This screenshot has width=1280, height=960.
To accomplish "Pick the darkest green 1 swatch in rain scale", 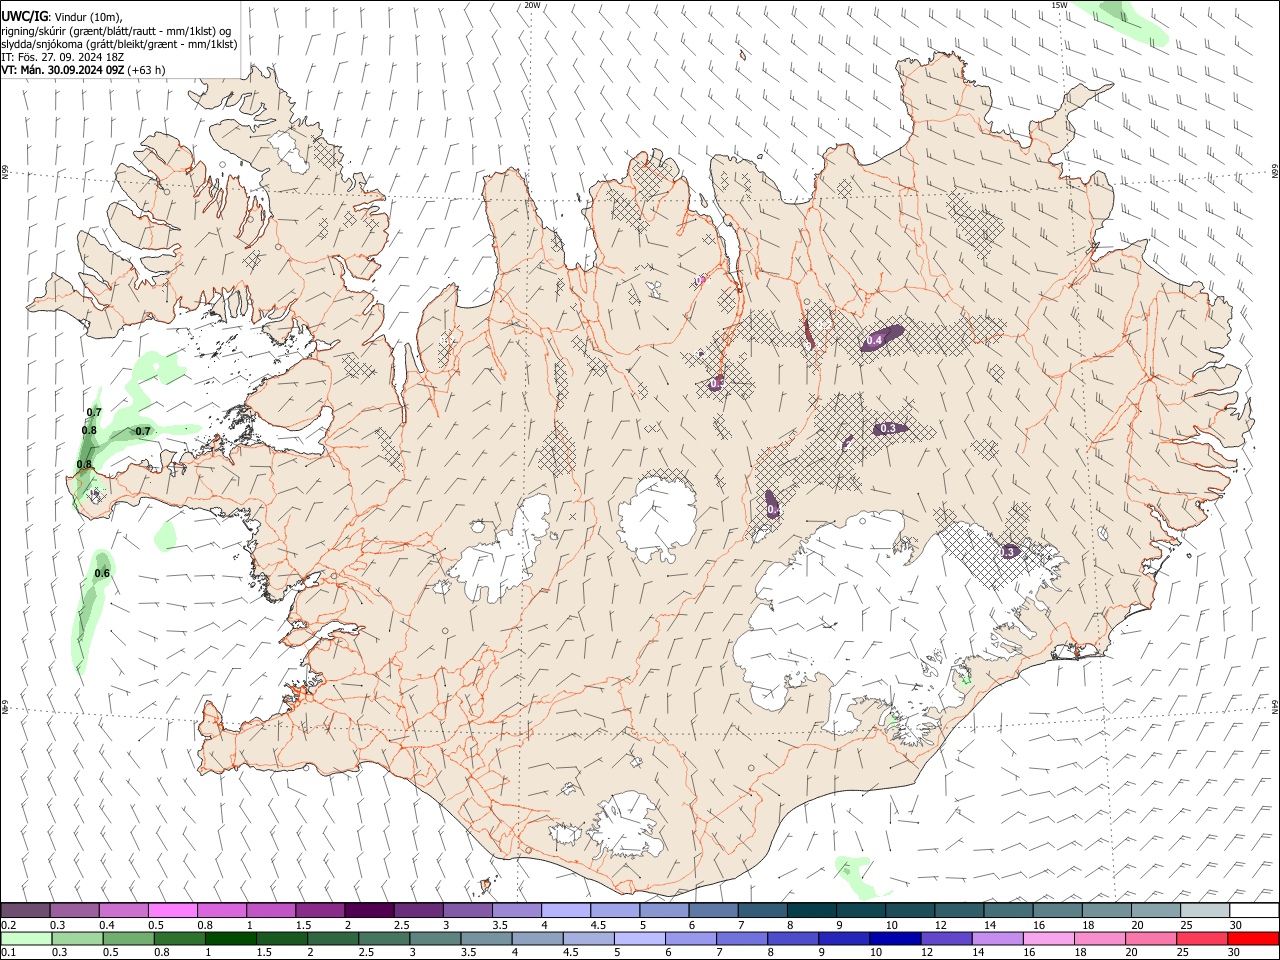I will pyautogui.click(x=230, y=939).
